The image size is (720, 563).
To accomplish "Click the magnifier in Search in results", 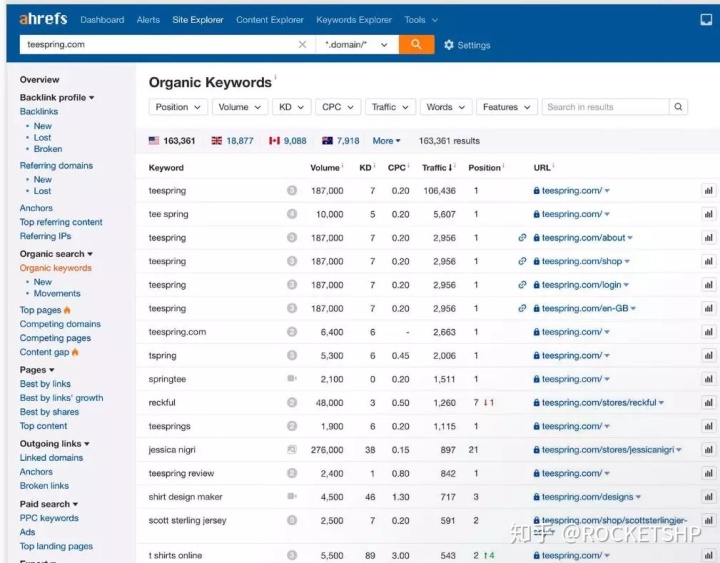I will coord(679,107).
